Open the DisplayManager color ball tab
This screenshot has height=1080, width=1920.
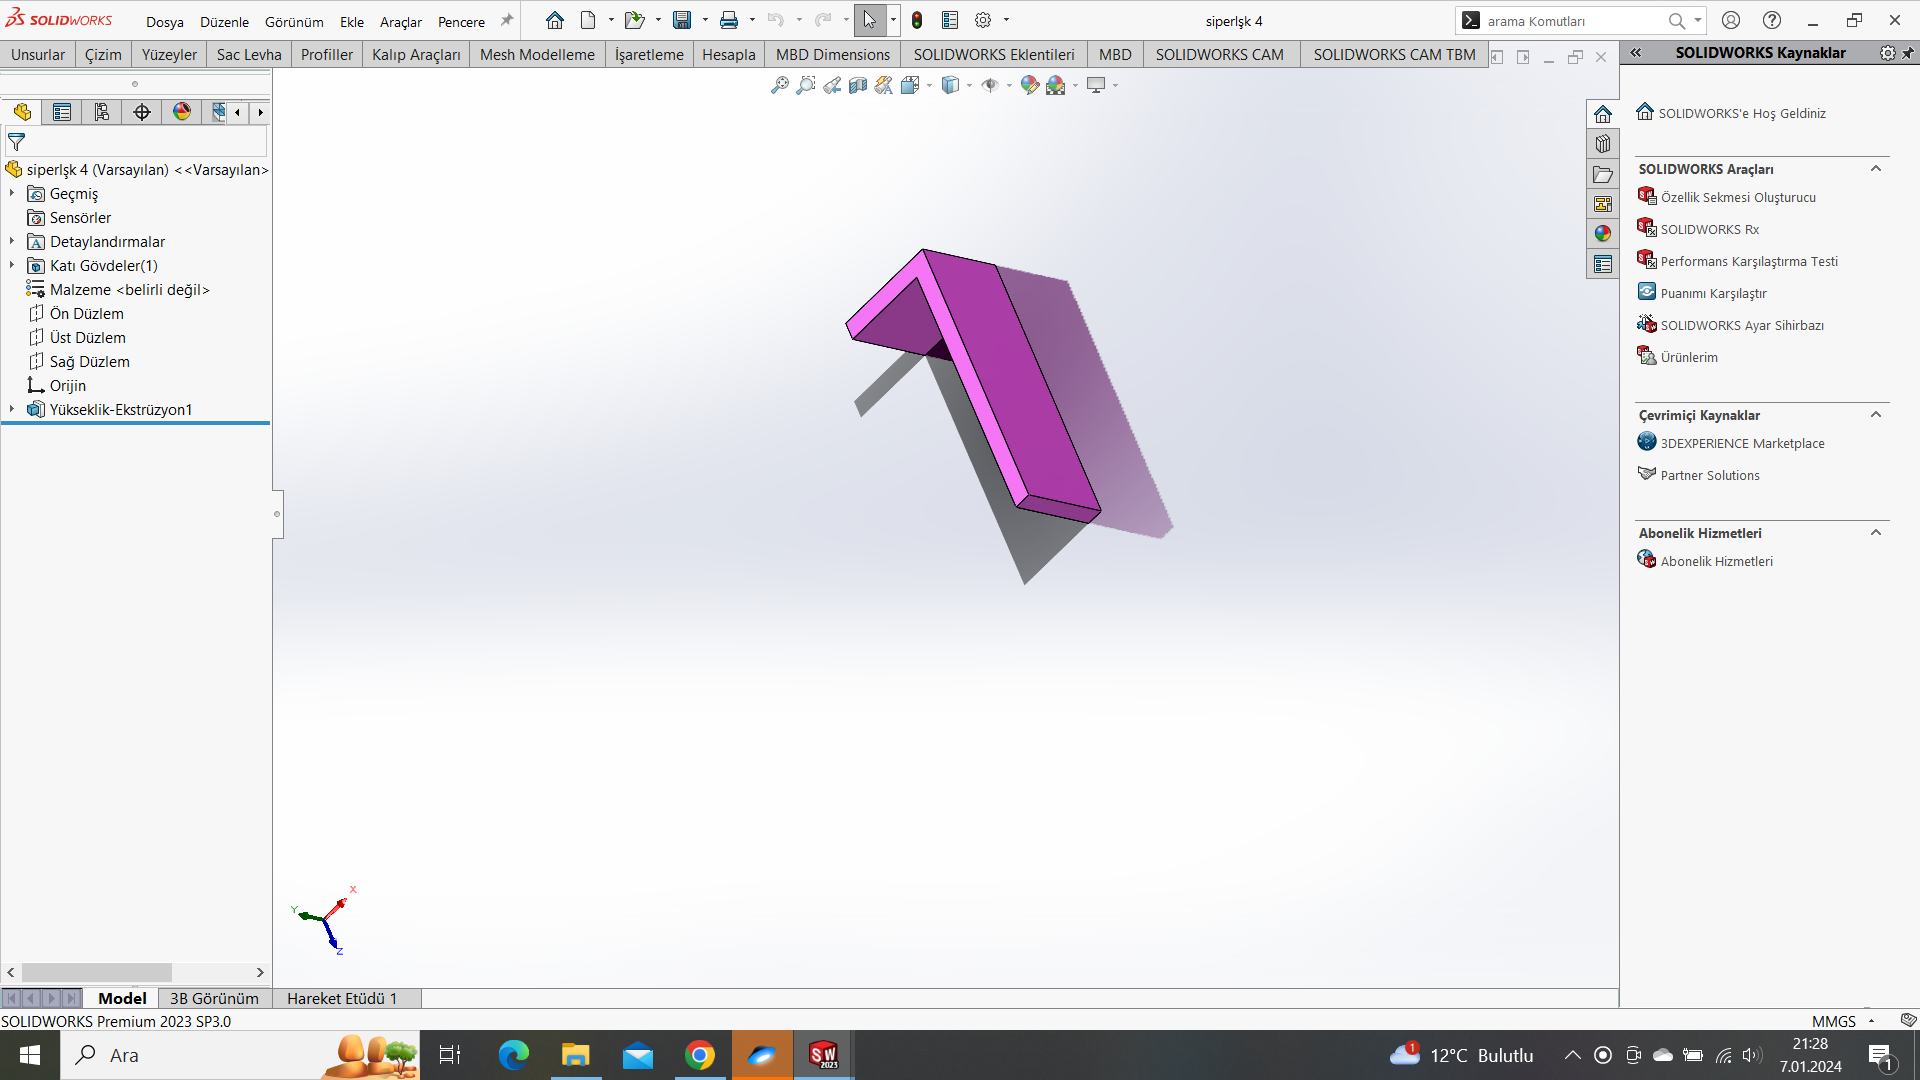click(181, 112)
